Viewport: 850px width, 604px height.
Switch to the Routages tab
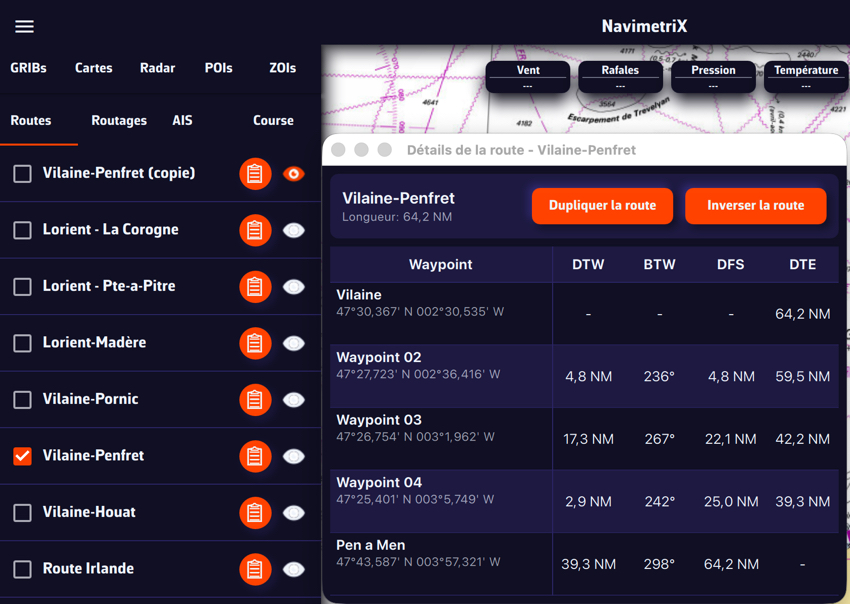coord(119,121)
